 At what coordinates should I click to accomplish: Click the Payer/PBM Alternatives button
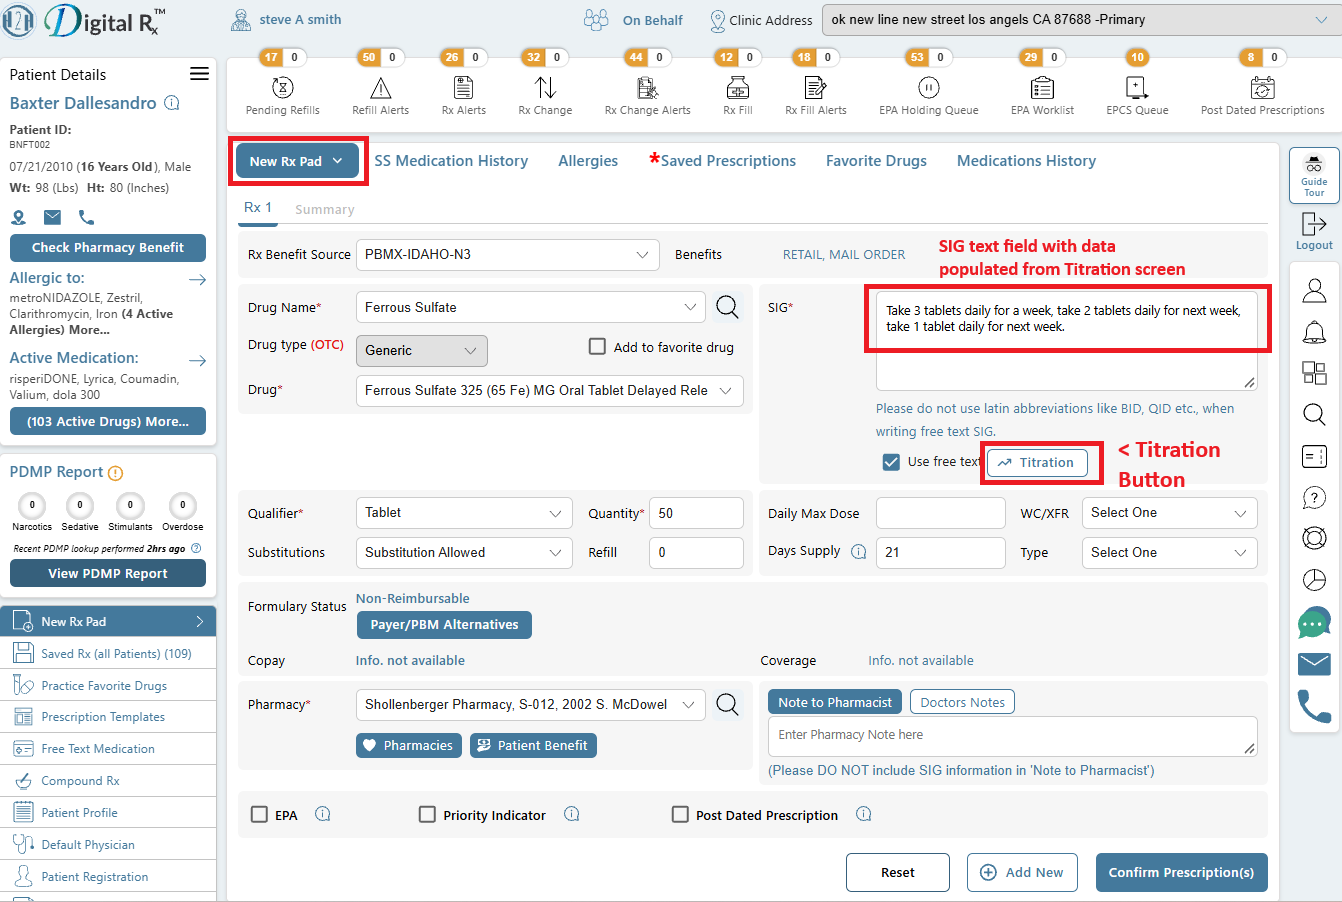[x=444, y=625]
